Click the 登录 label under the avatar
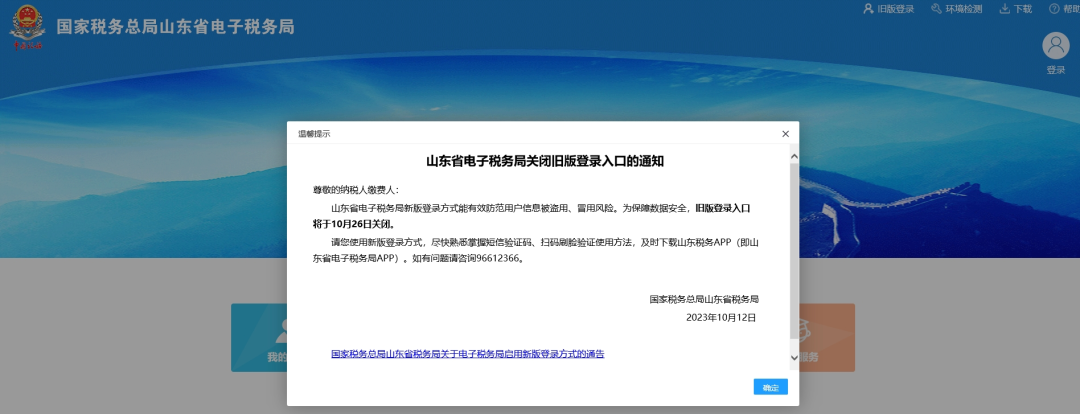 click(1056, 70)
